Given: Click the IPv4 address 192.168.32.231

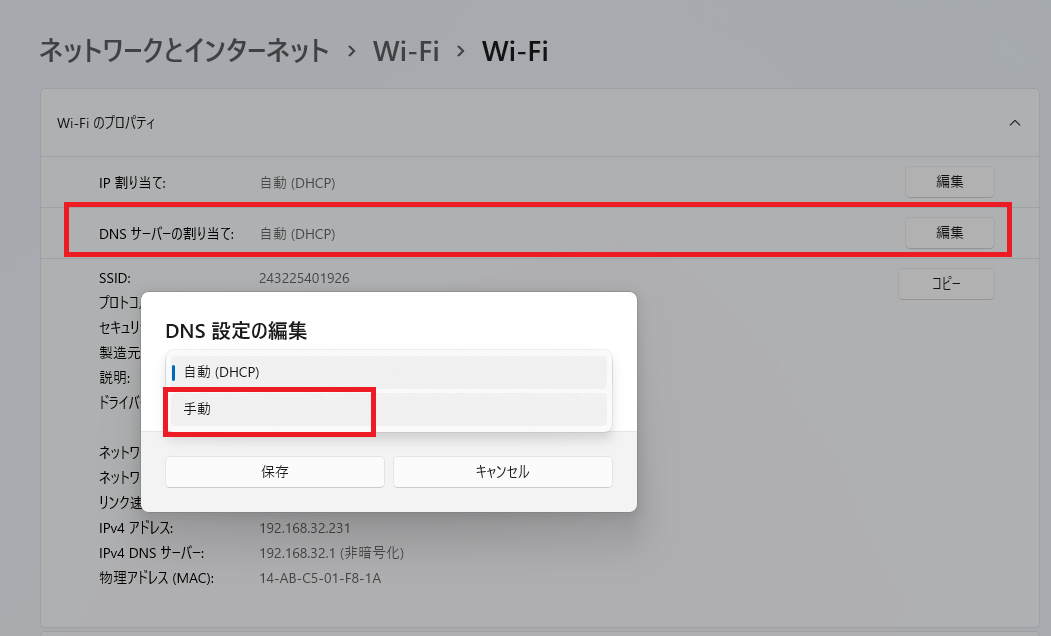Looking at the screenshot, I should pos(305,528).
